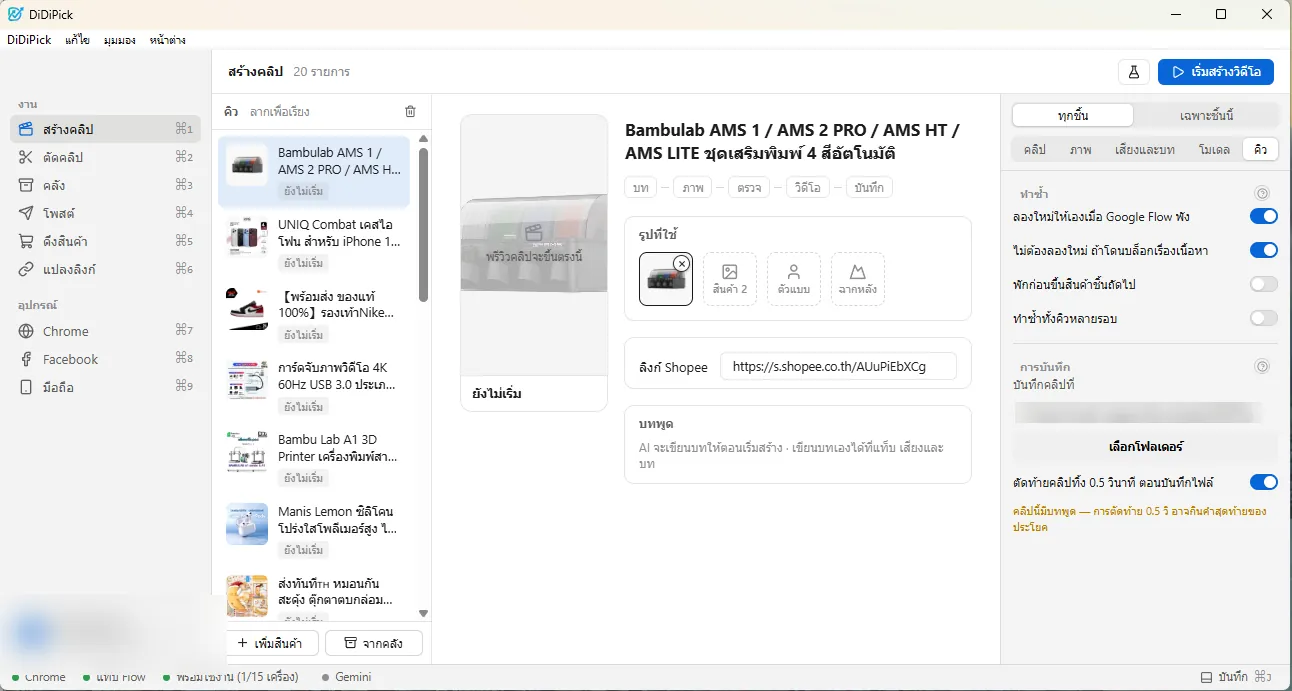Screen dimensions: 1292x691
Task: Toggle ไม่ต้องลองใหม่ ถ้าโดนบล็อกเรื่องเนื้อหา
Action: click(x=1264, y=250)
